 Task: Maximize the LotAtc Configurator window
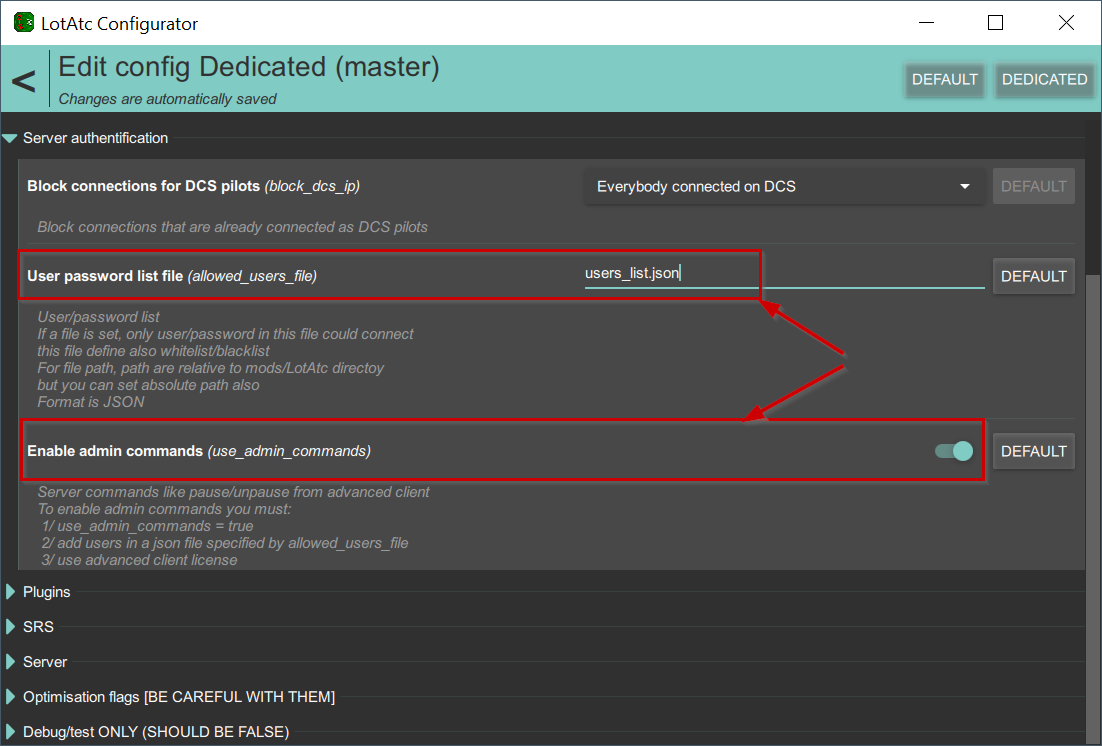click(995, 22)
